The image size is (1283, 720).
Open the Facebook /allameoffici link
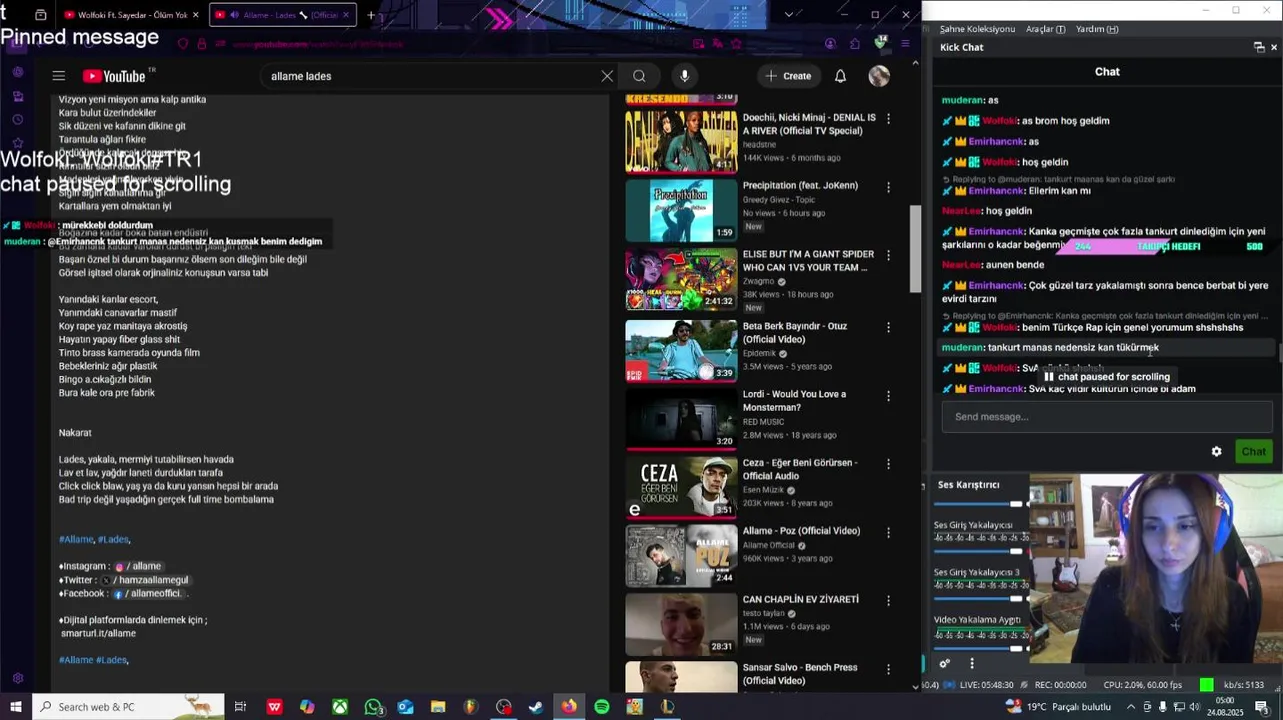tap(148, 593)
